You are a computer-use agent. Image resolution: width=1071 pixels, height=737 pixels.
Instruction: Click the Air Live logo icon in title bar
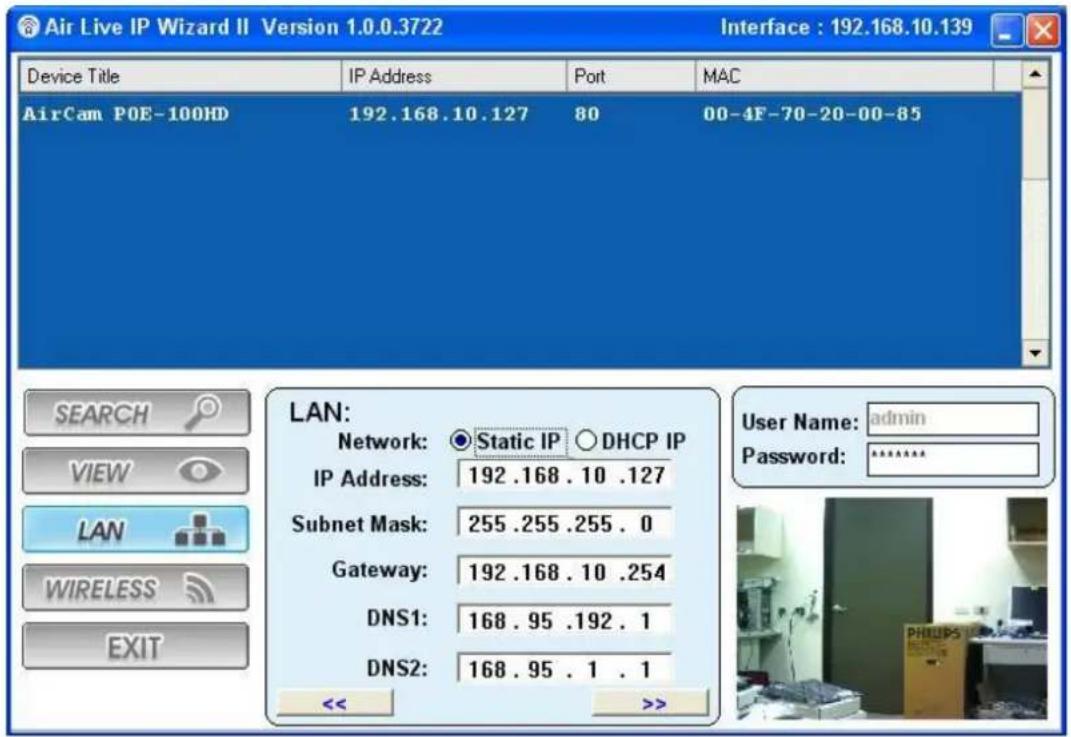pos(28,27)
